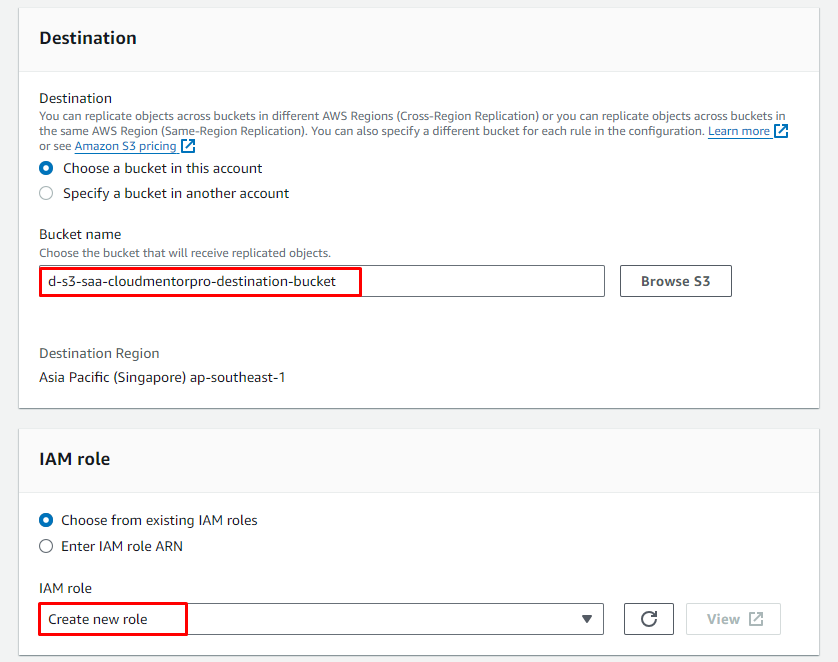Viewport: 838px width, 662px height.
Task: Click the Bucket name field label
Action: [80, 234]
